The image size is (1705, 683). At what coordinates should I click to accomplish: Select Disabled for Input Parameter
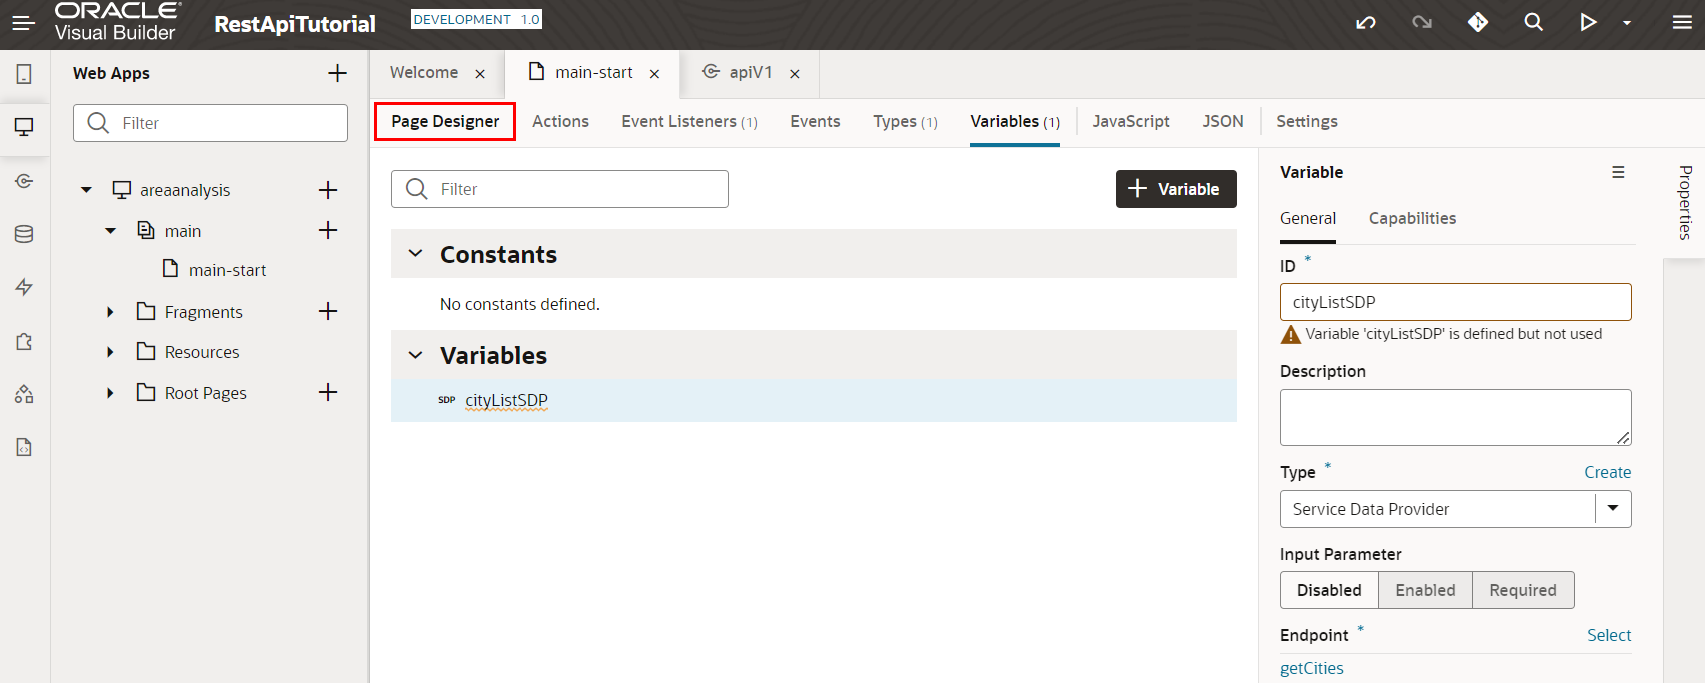1329,590
